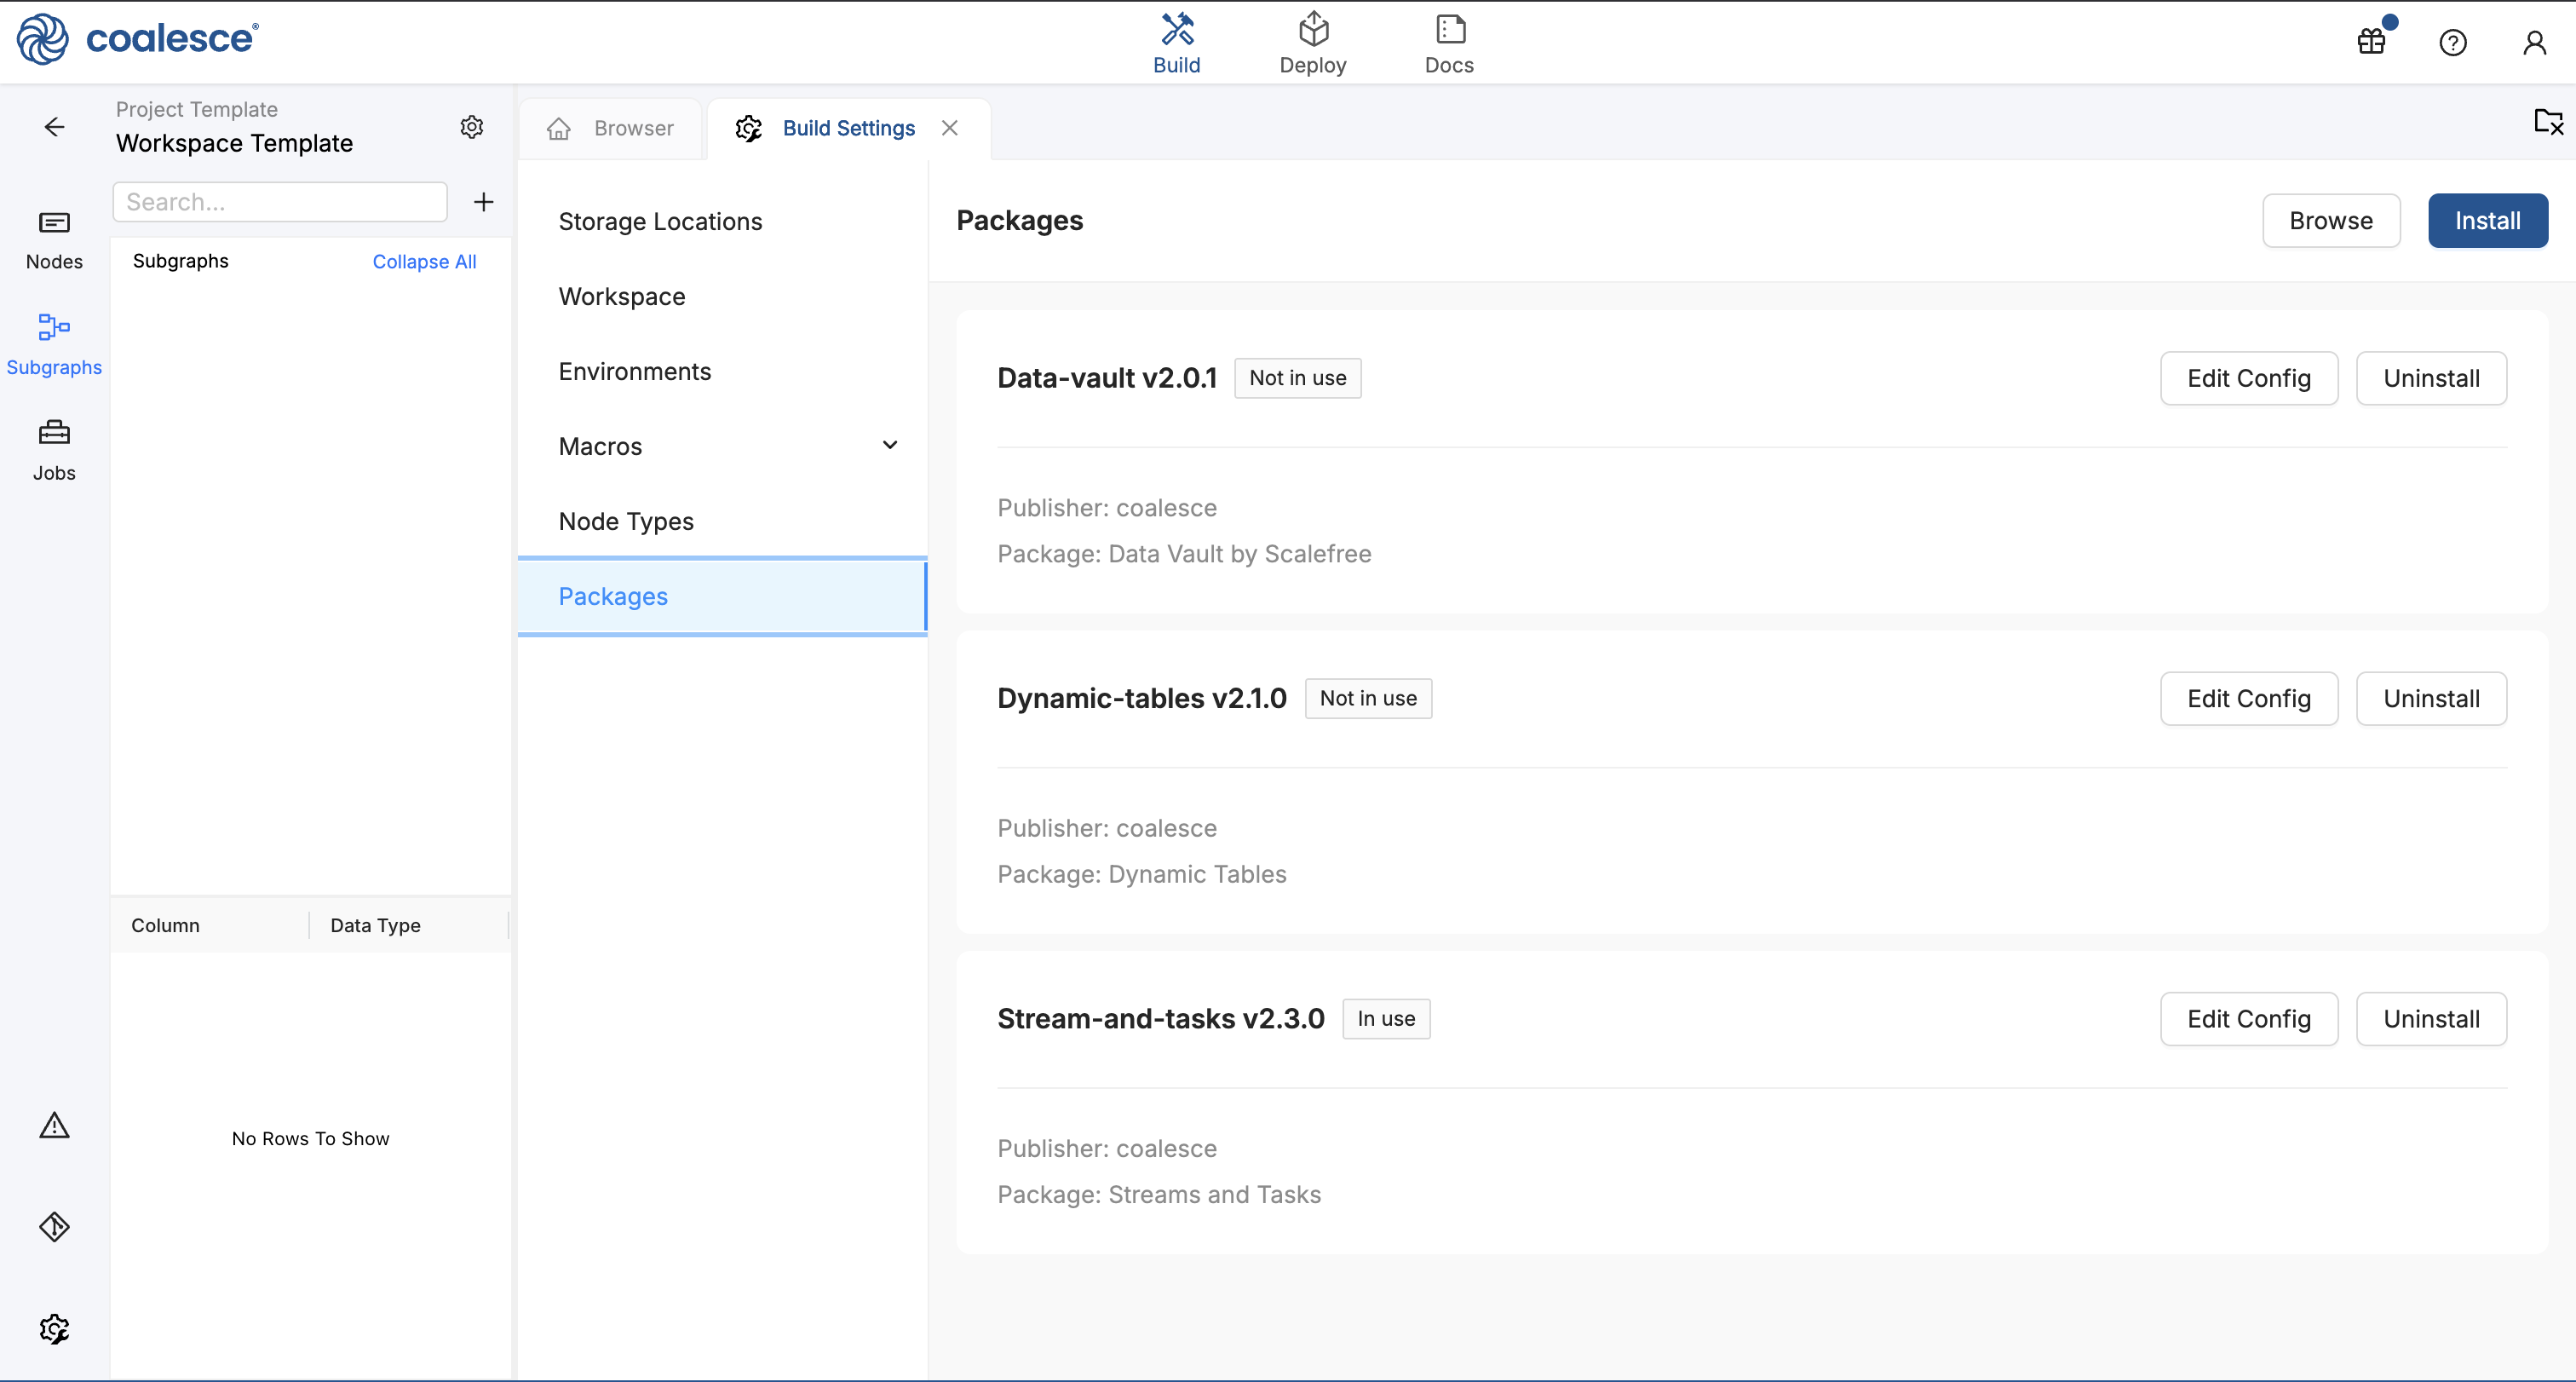Click the workspace settings gear next to Workspace Template
This screenshot has width=2576, height=1382.
(472, 127)
